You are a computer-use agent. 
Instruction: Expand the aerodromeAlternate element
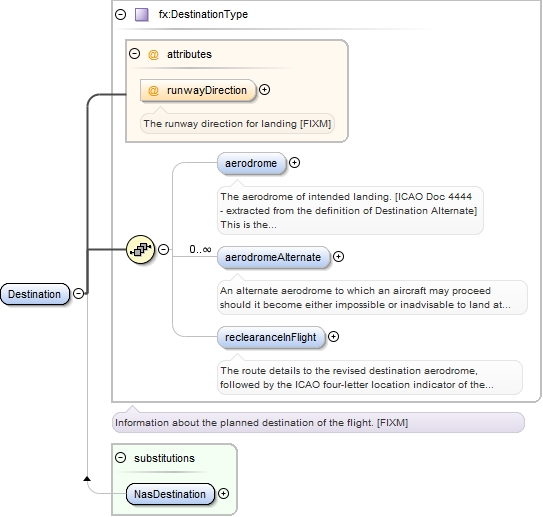coord(338,257)
